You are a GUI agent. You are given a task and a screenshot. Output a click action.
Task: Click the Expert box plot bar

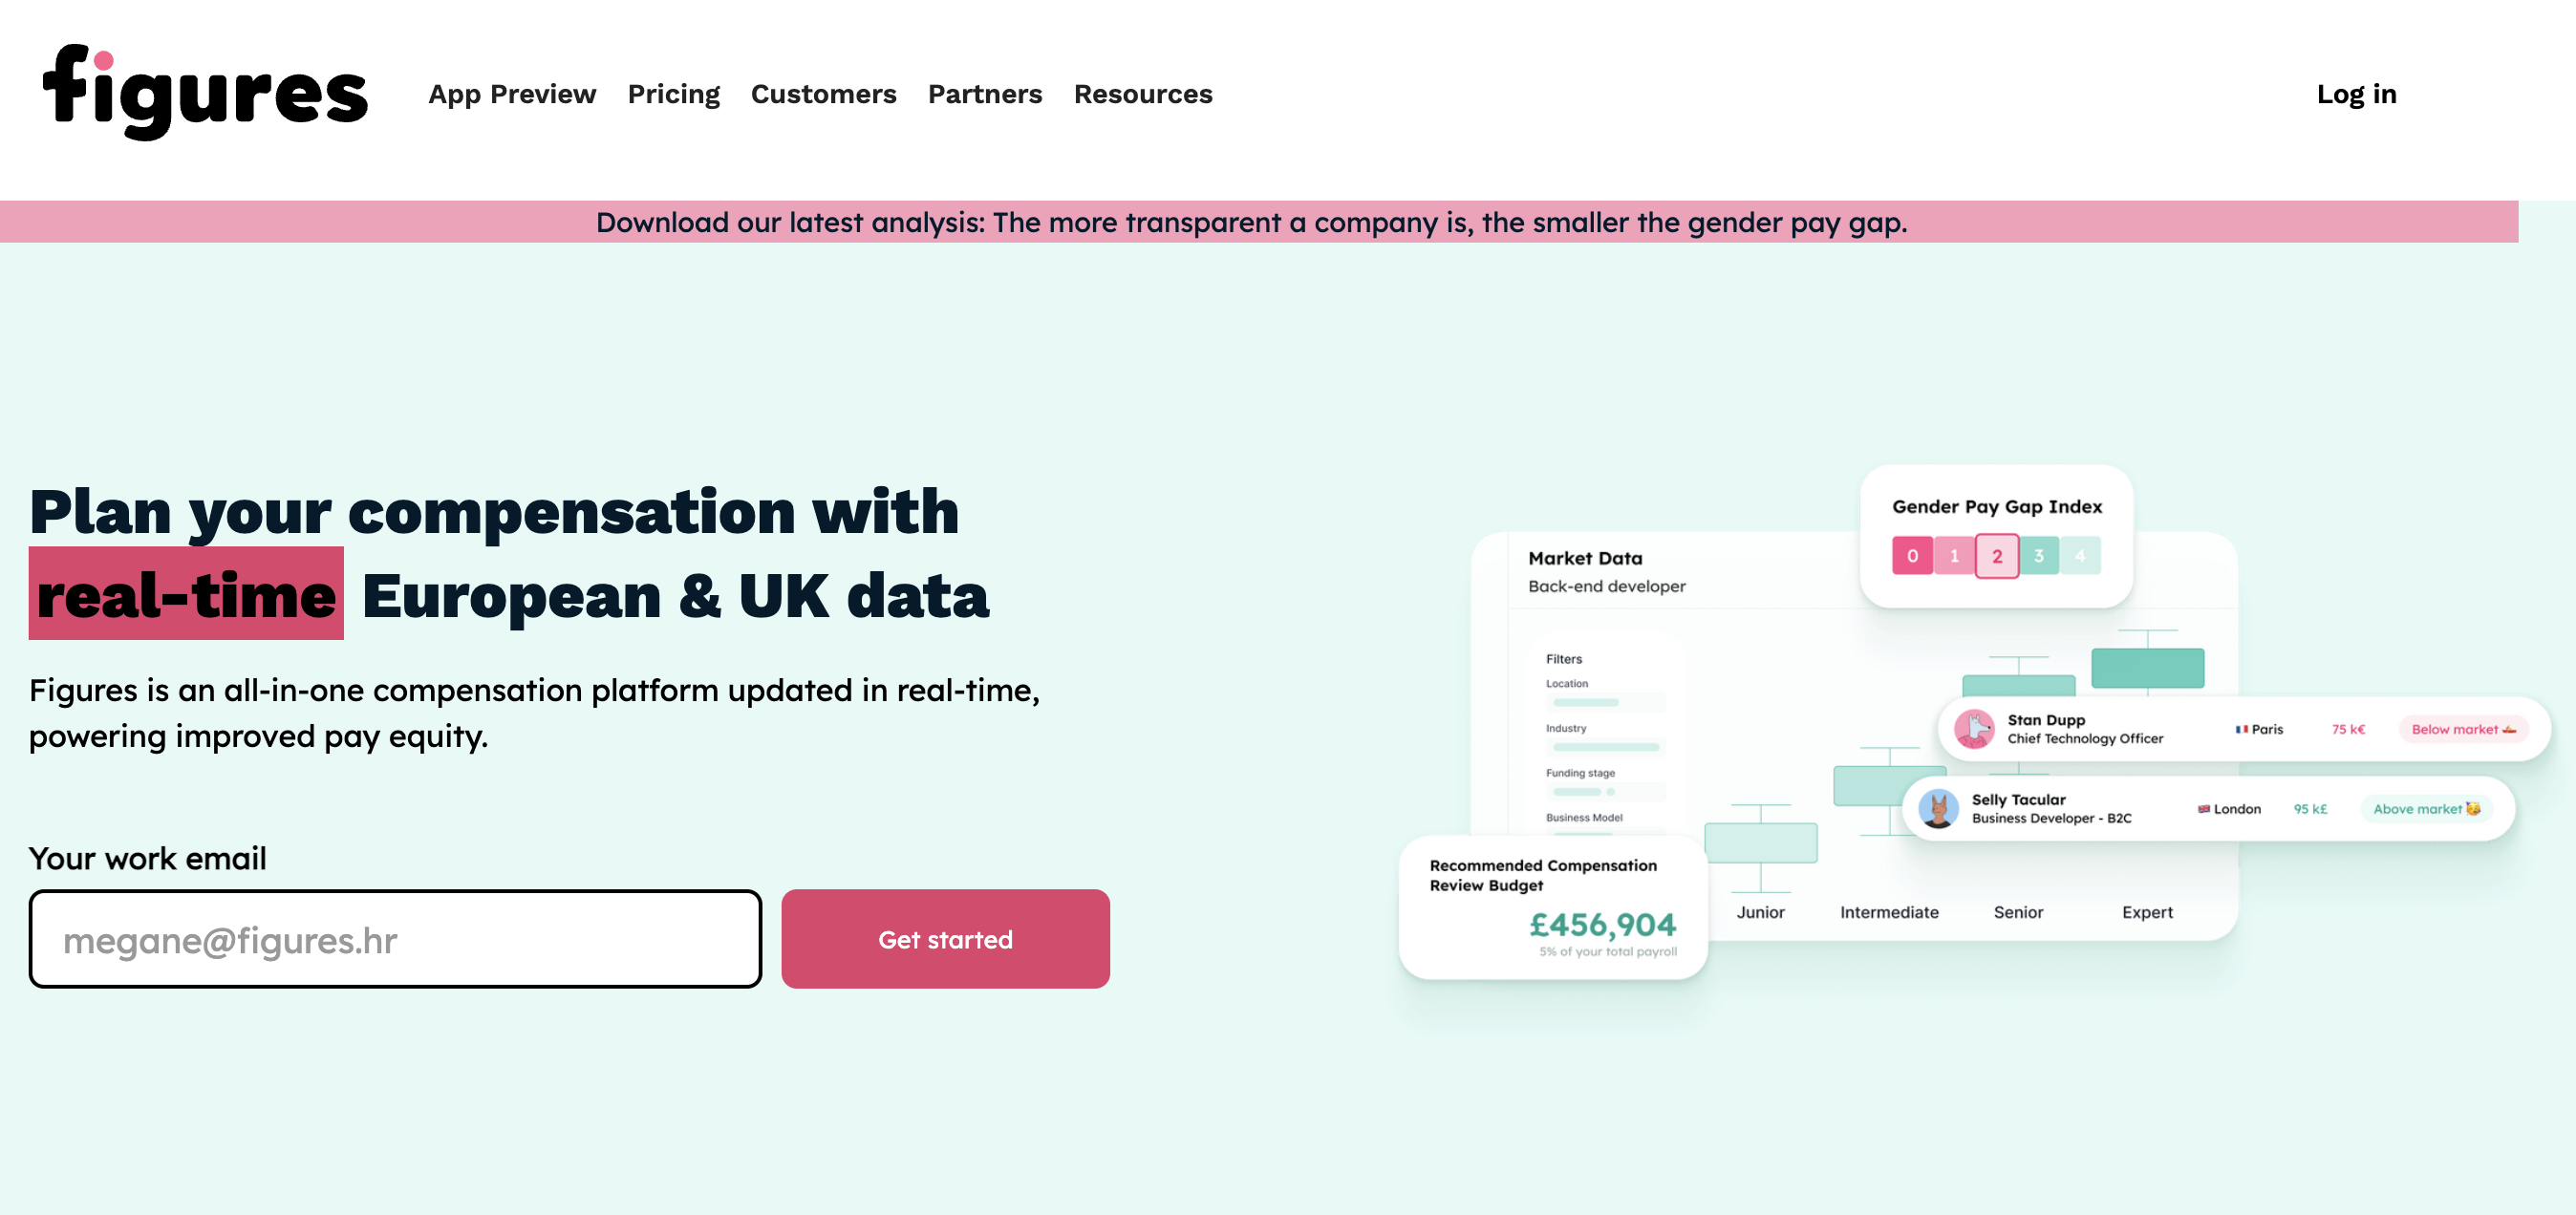(2146, 667)
